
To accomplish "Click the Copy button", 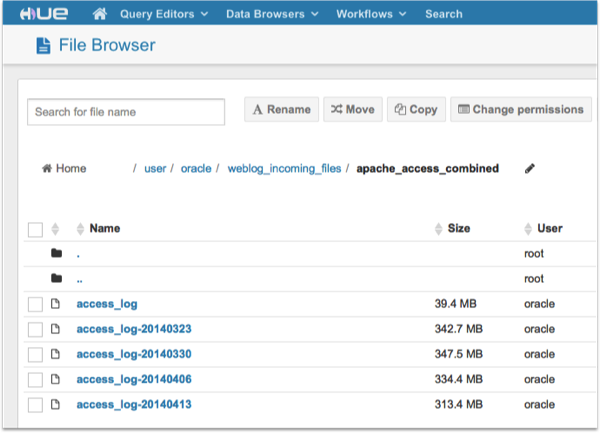I will (416, 109).
